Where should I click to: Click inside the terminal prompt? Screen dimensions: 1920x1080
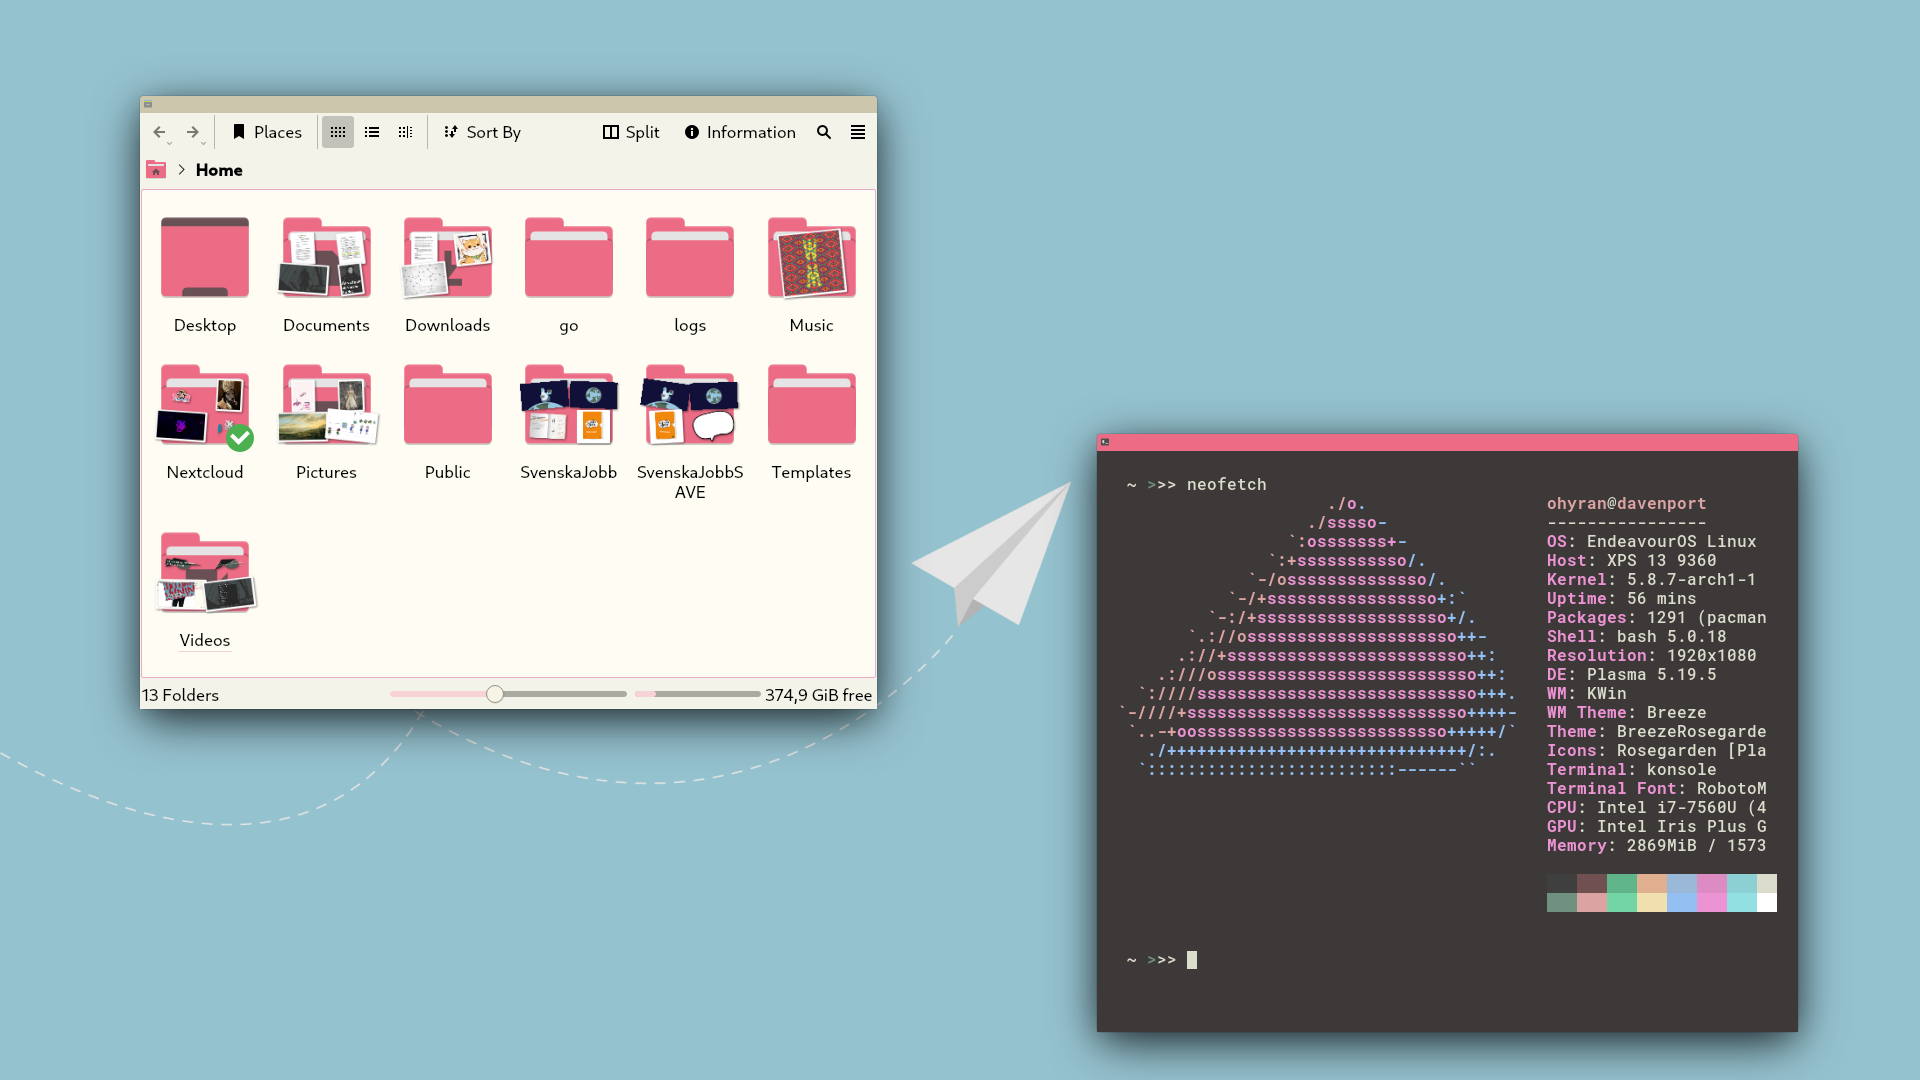tap(1192, 959)
